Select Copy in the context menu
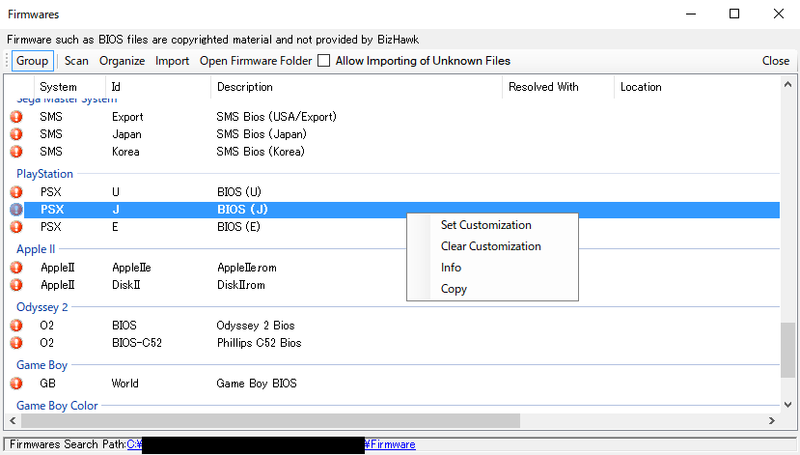800x455 pixels. coord(454,289)
